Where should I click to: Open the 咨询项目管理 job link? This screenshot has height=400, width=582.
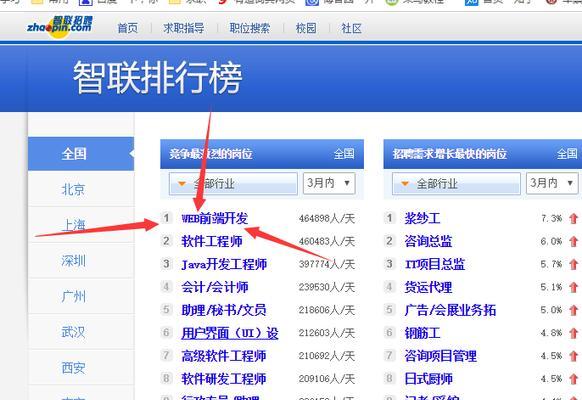(x=441, y=356)
